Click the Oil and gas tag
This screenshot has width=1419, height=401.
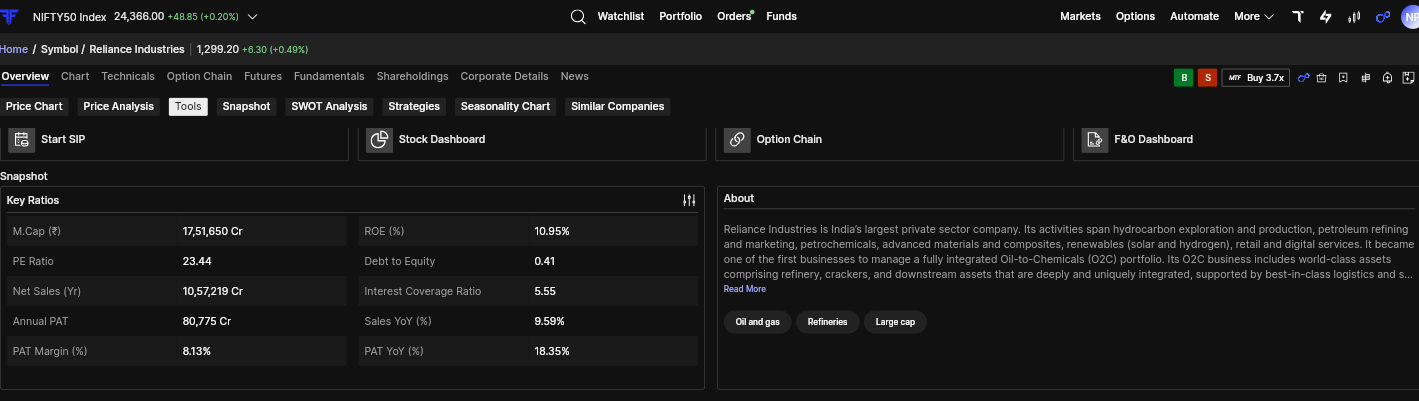757,322
